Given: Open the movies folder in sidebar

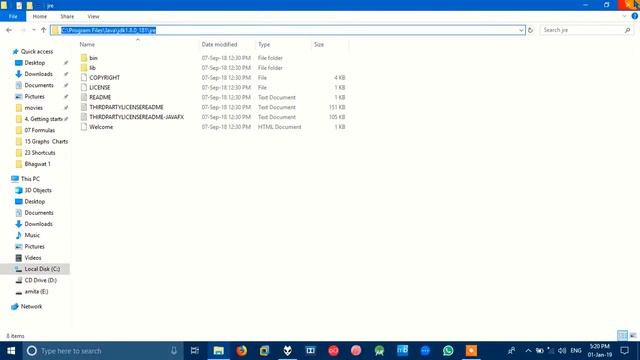Looking at the screenshot, I should (x=33, y=108).
